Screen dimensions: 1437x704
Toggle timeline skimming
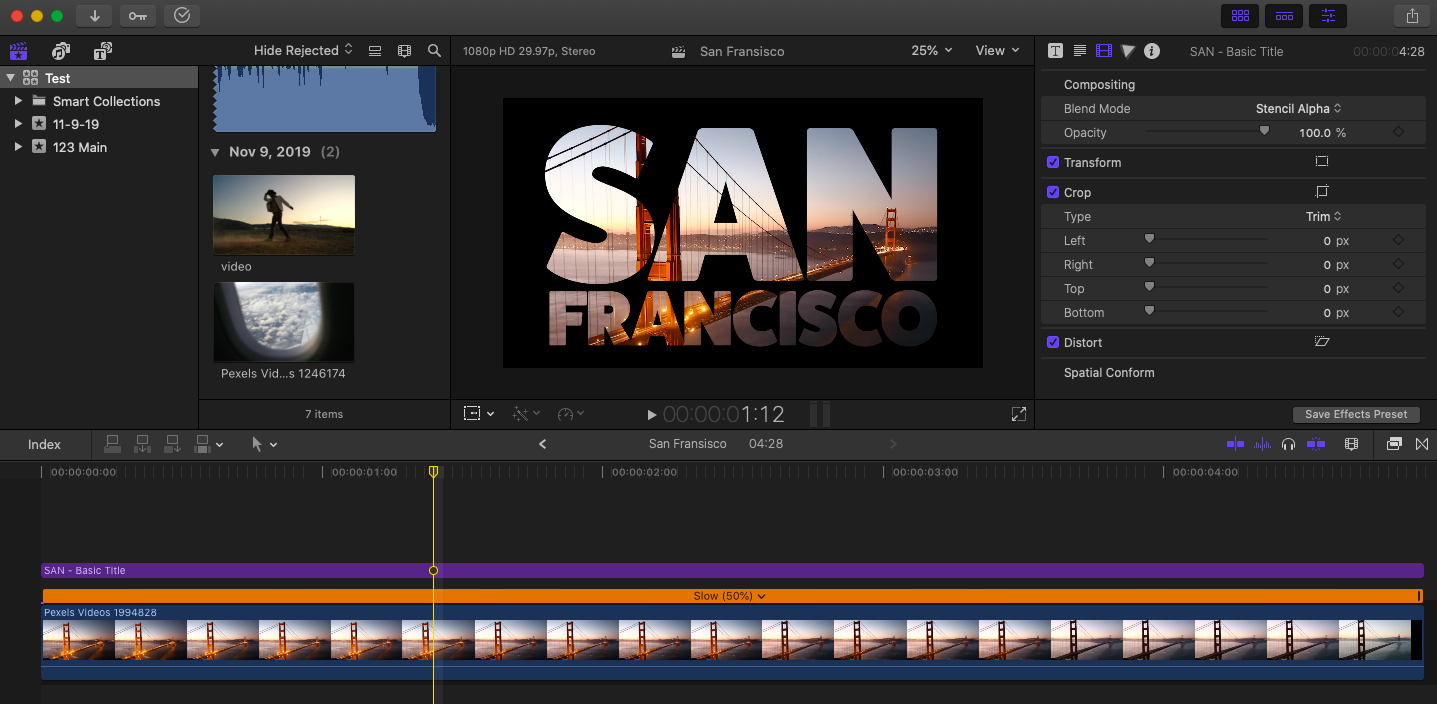pos(1236,444)
